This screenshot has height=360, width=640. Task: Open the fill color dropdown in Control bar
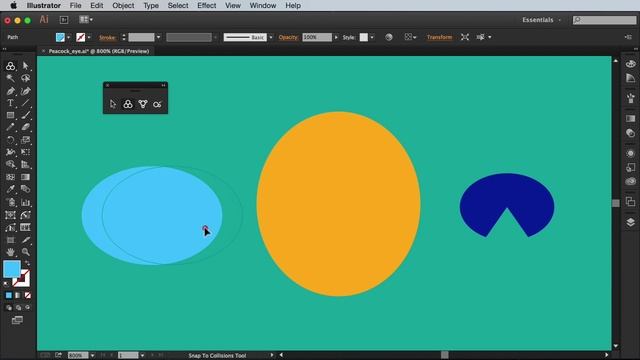pos(68,37)
